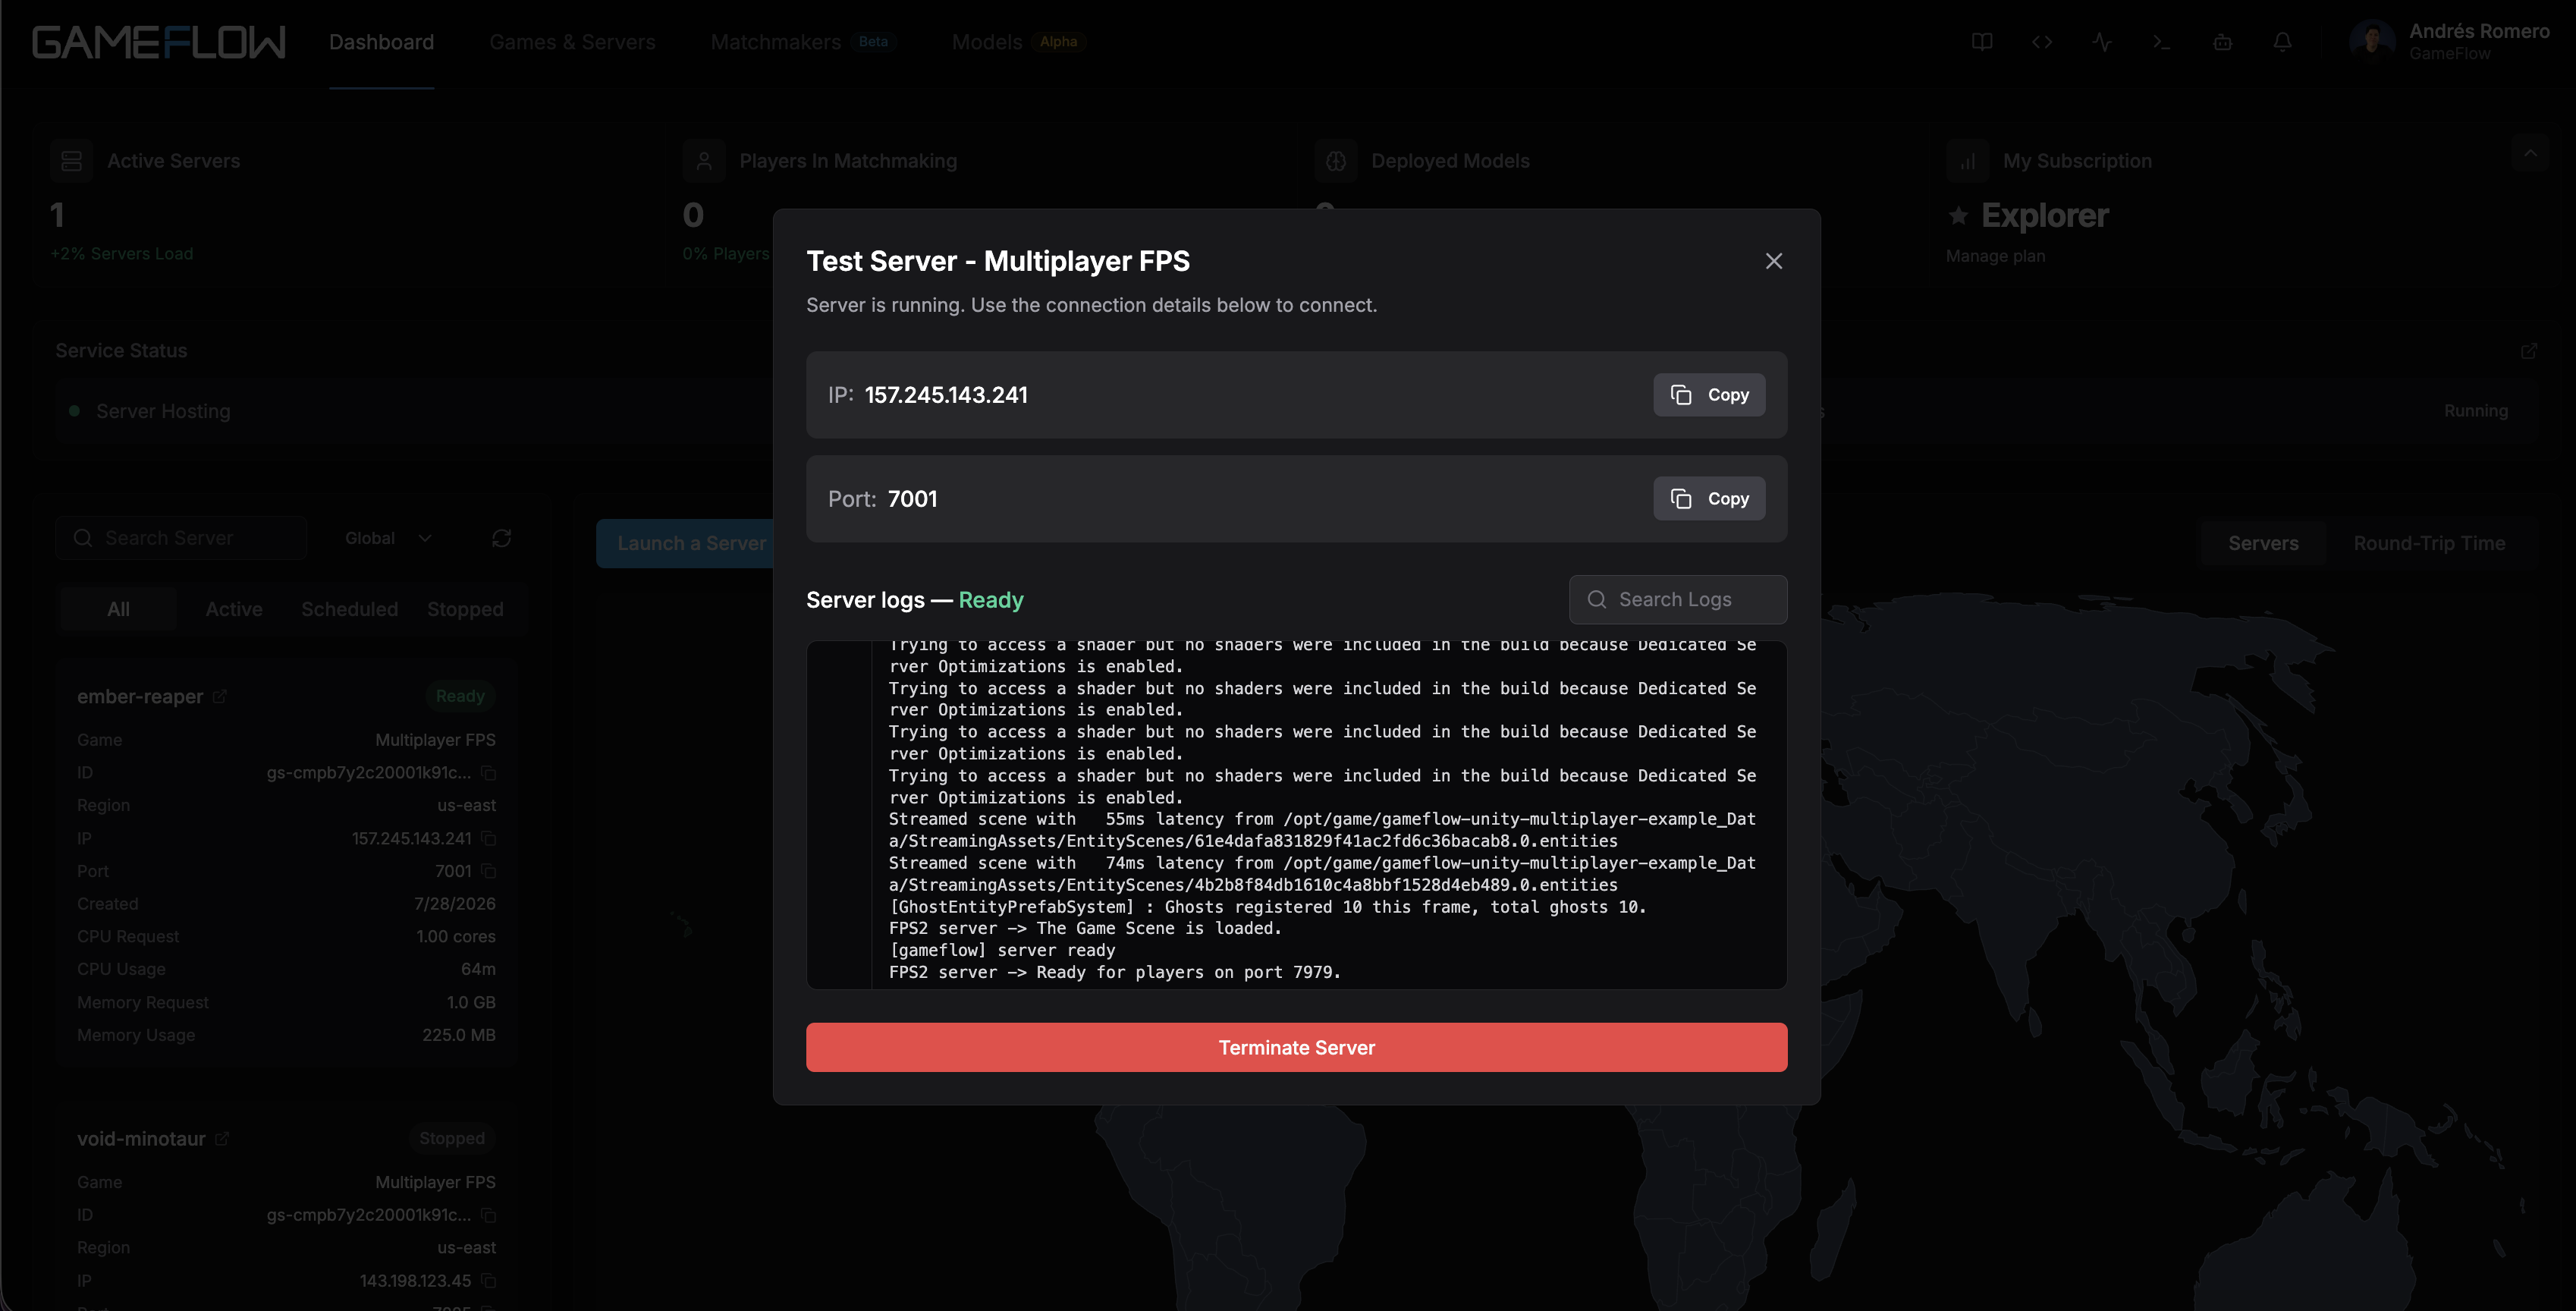Open void-minotaur external link icon
Screen dimensions: 2576x1311
coord(222,1138)
